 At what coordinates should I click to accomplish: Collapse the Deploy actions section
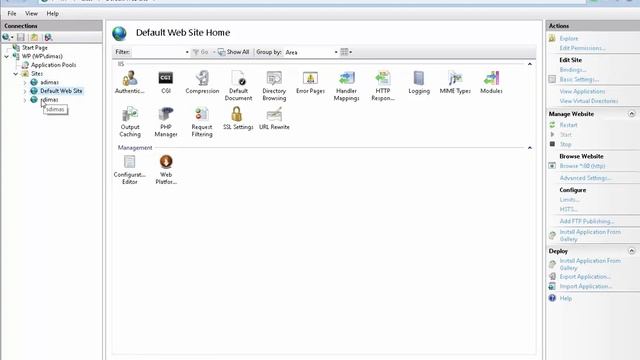pos(631,251)
